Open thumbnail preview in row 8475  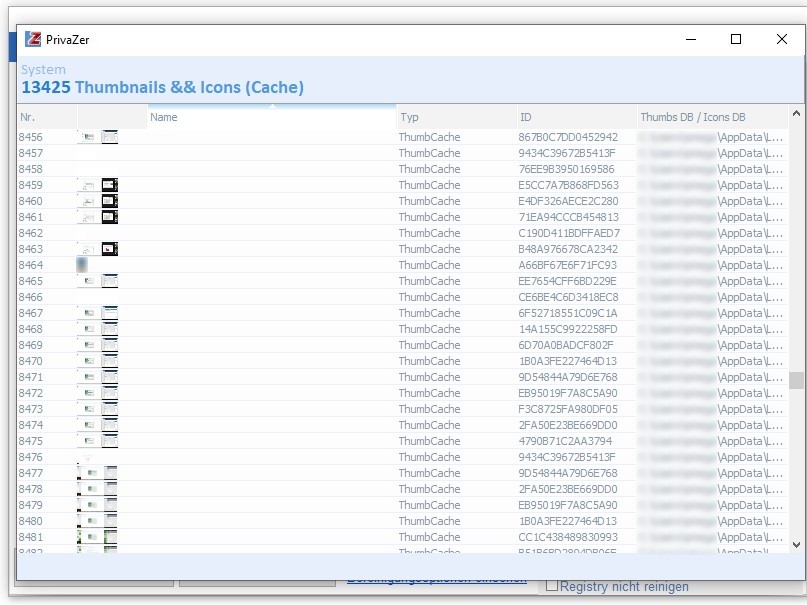(x=98, y=441)
